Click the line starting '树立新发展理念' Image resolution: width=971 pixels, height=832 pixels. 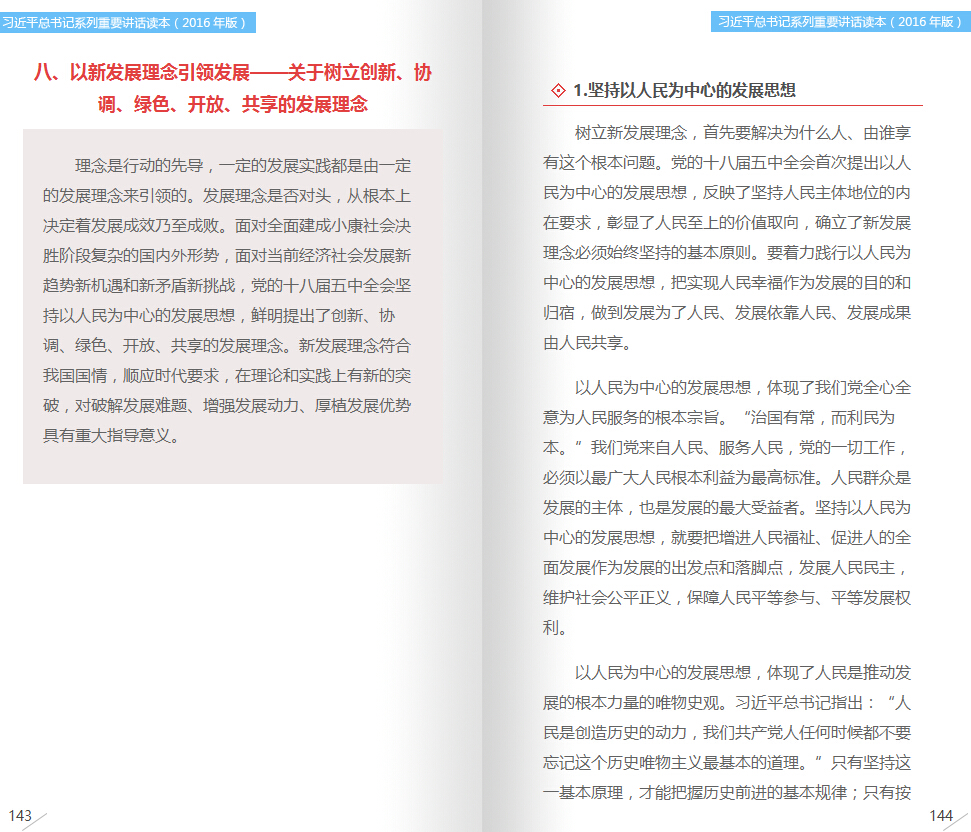(x=742, y=132)
